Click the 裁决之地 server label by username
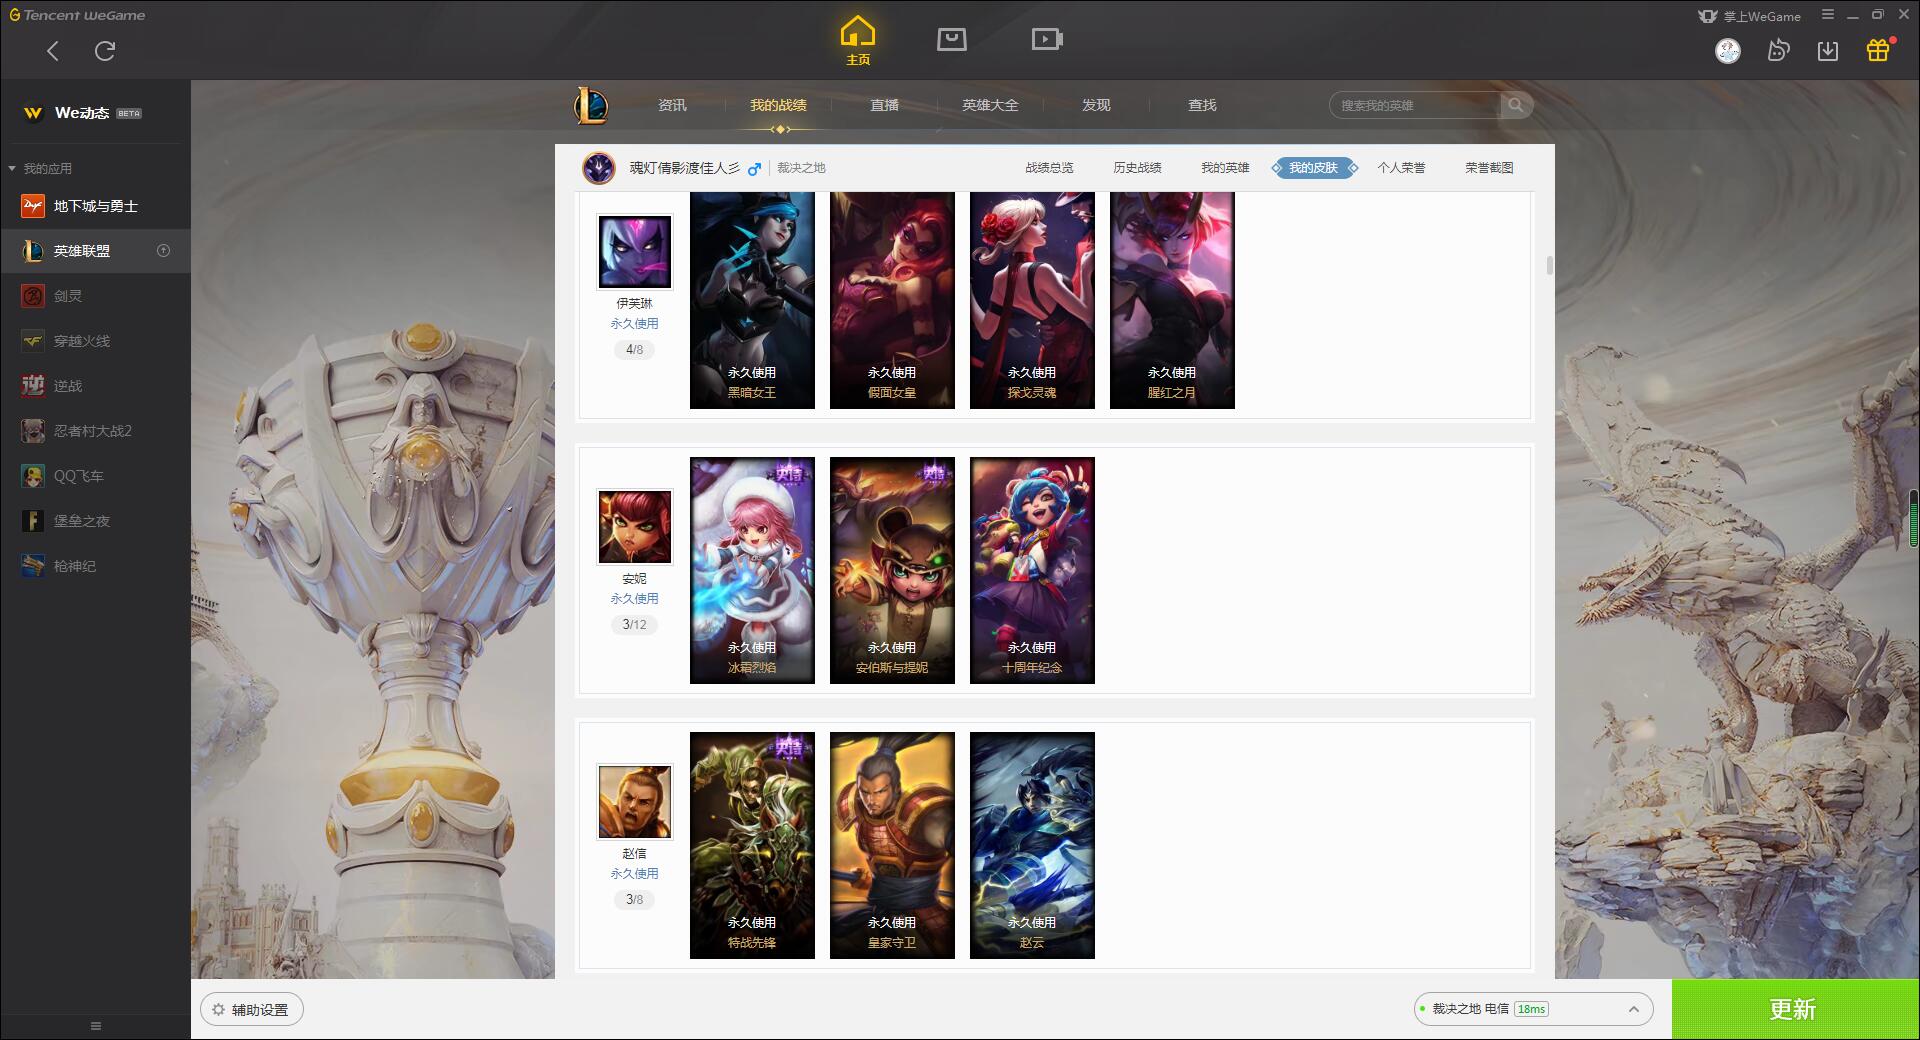This screenshot has width=1920, height=1040. (801, 168)
